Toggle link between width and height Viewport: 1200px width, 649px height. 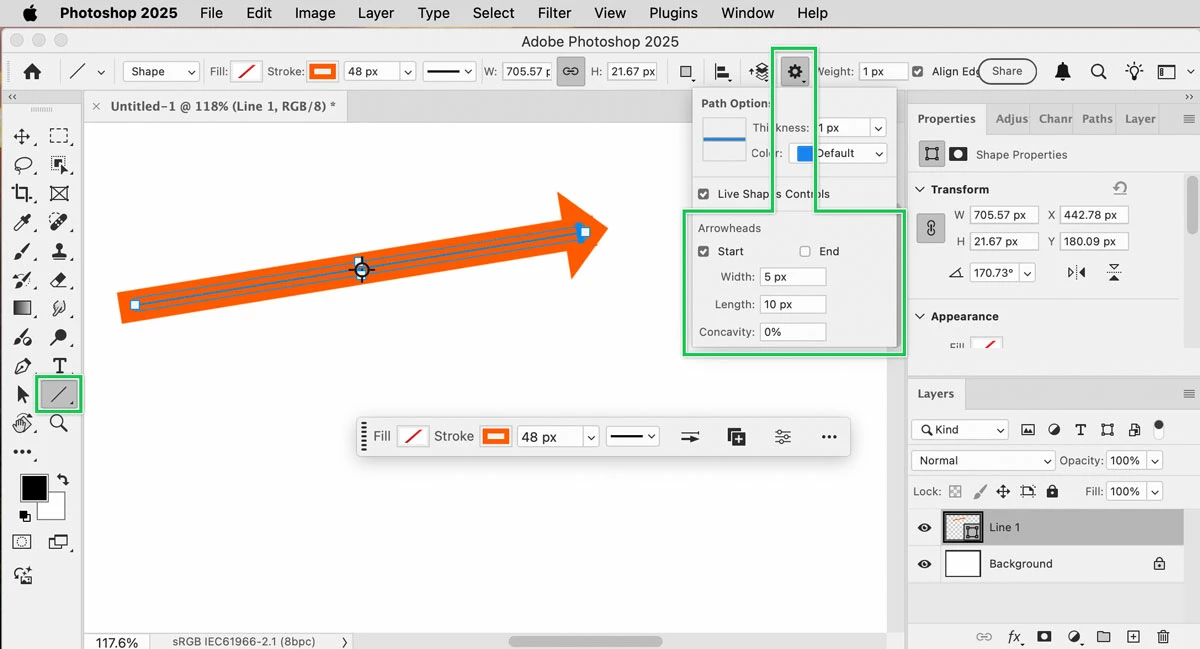pos(571,71)
